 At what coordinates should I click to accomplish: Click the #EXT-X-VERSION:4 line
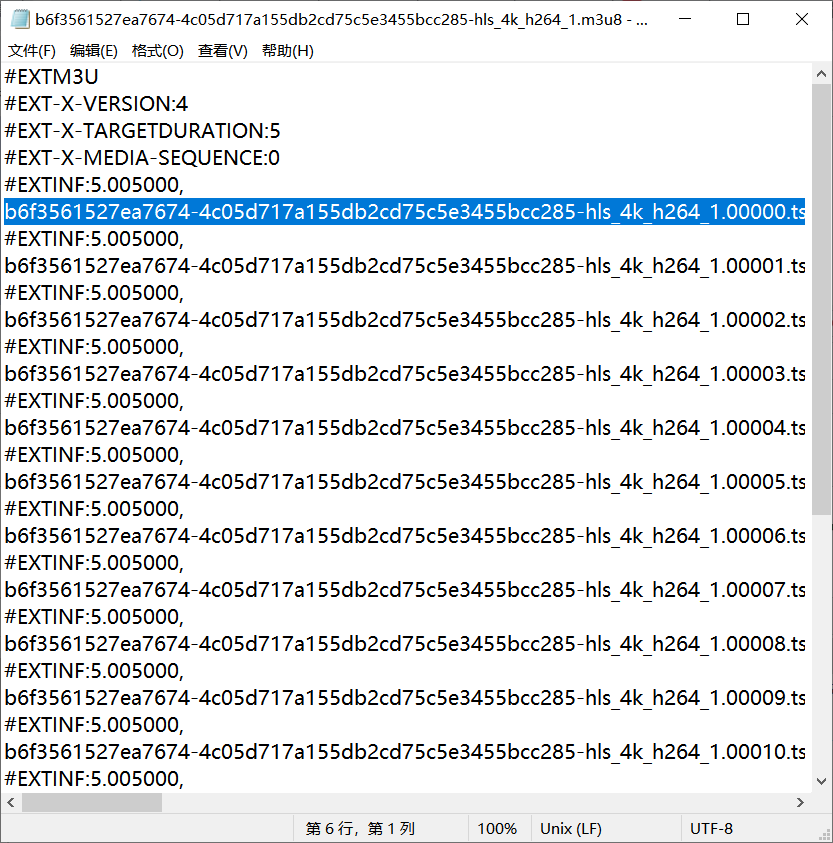(x=96, y=104)
